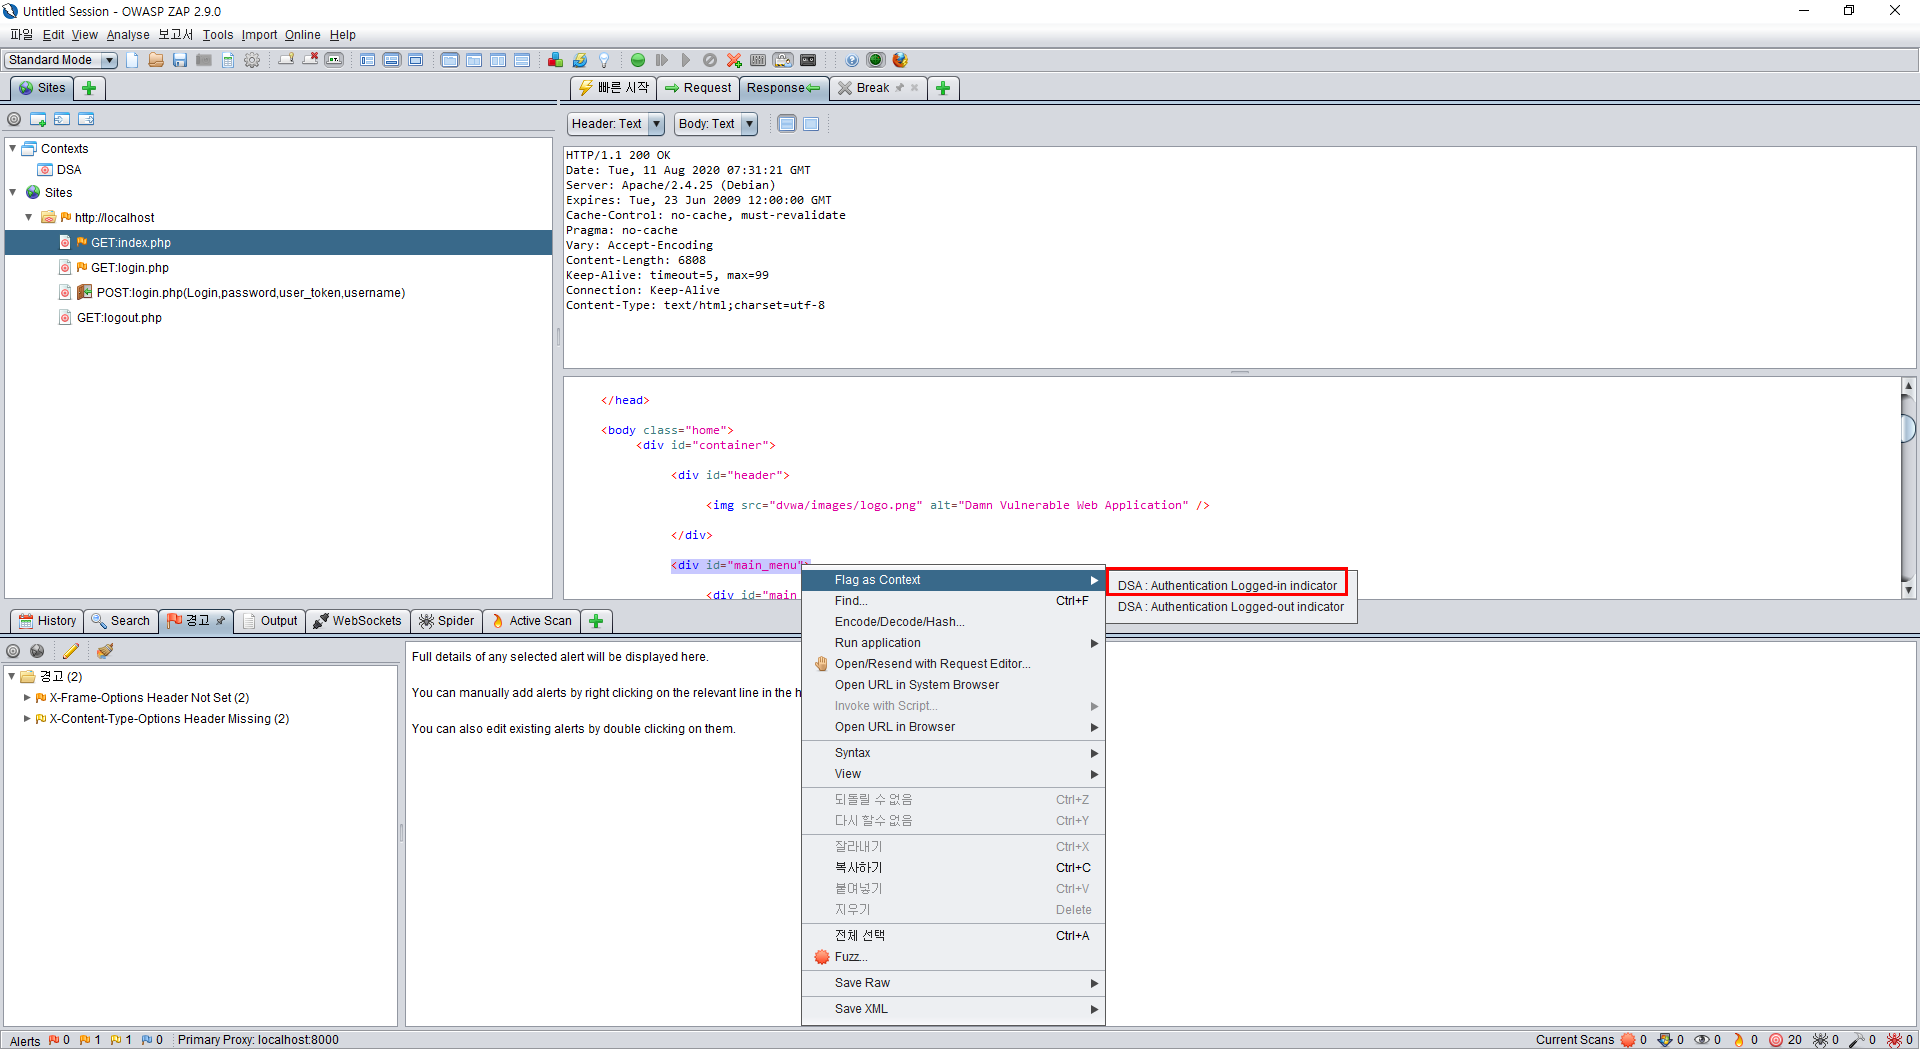This screenshot has width=1920, height=1050.
Task: Expand the X-Frame-Options Header Not Set alert
Action: 27,698
